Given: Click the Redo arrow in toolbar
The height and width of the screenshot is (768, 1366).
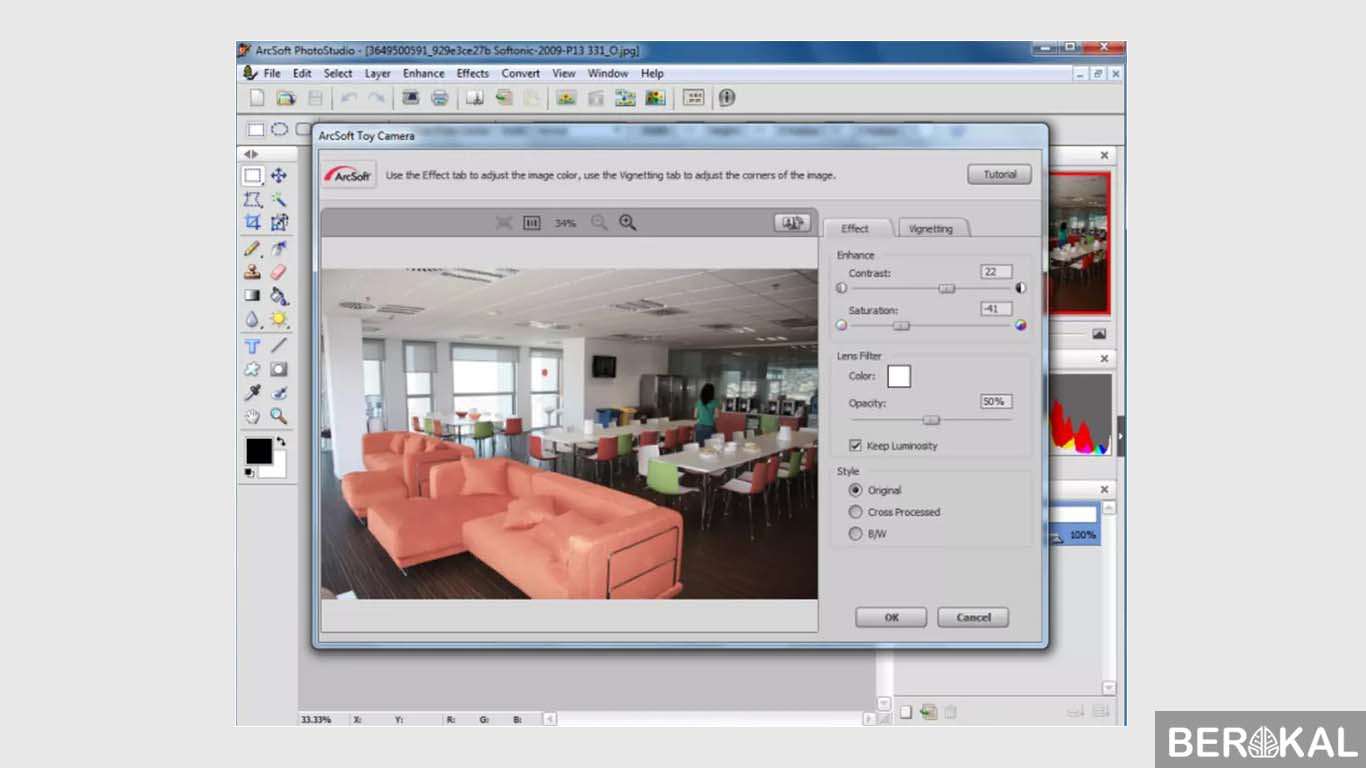Looking at the screenshot, I should coord(376,98).
